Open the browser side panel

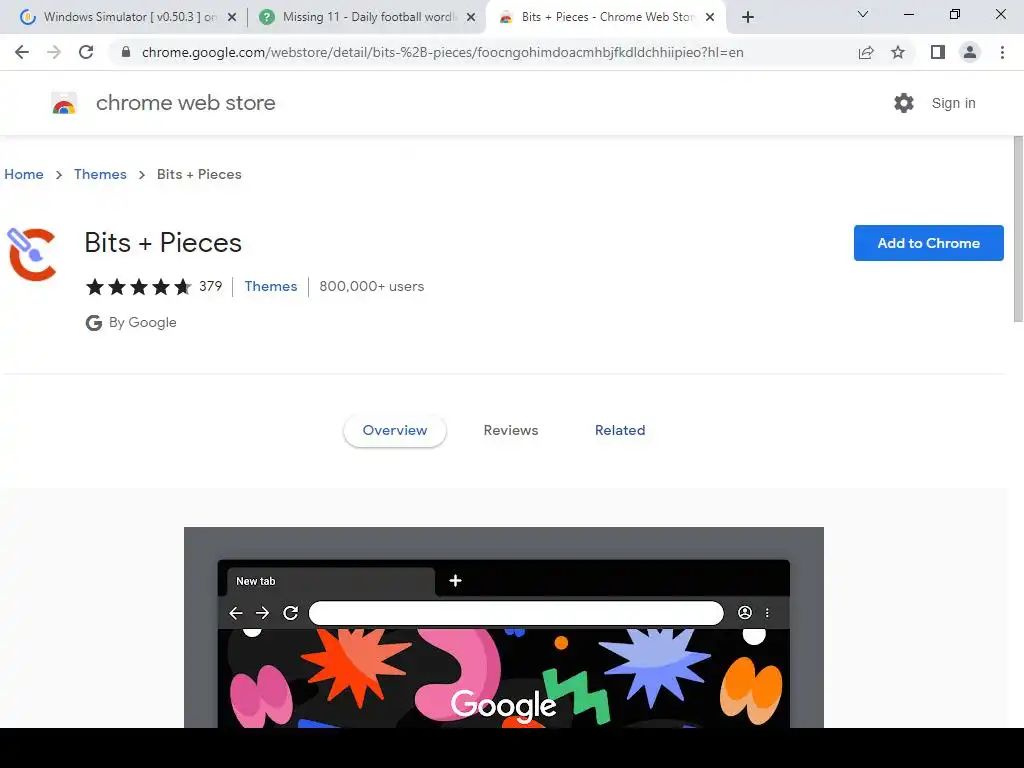coord(938,52)
